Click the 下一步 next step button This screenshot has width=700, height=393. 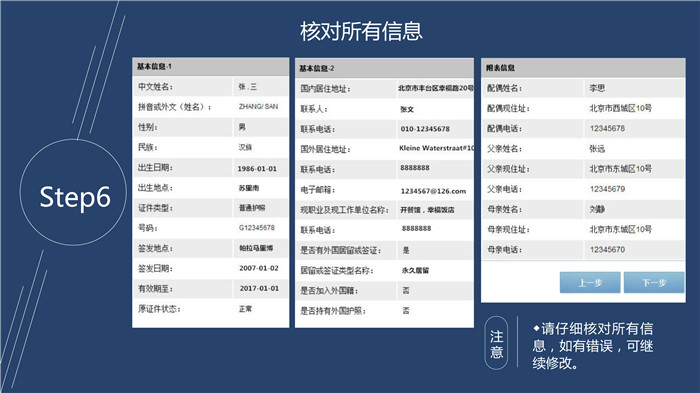[x=654, y=283]
